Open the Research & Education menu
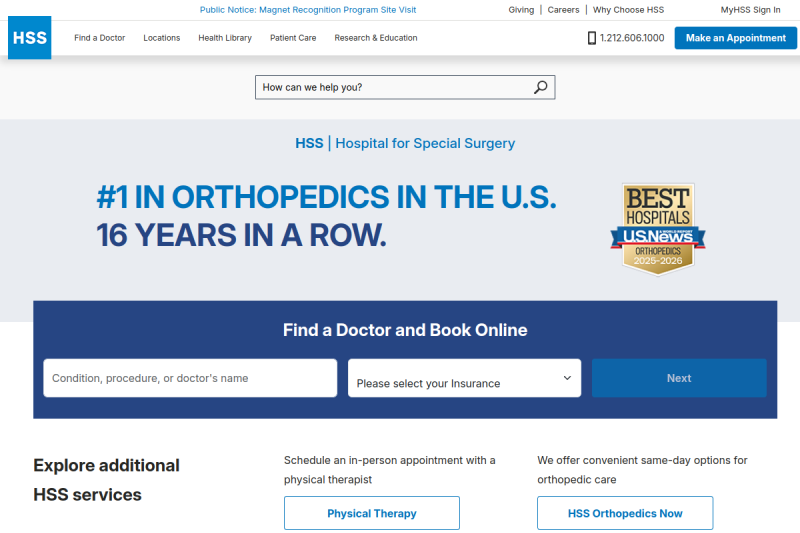This screenshot has width=800, height=533. tap(376, 38)
